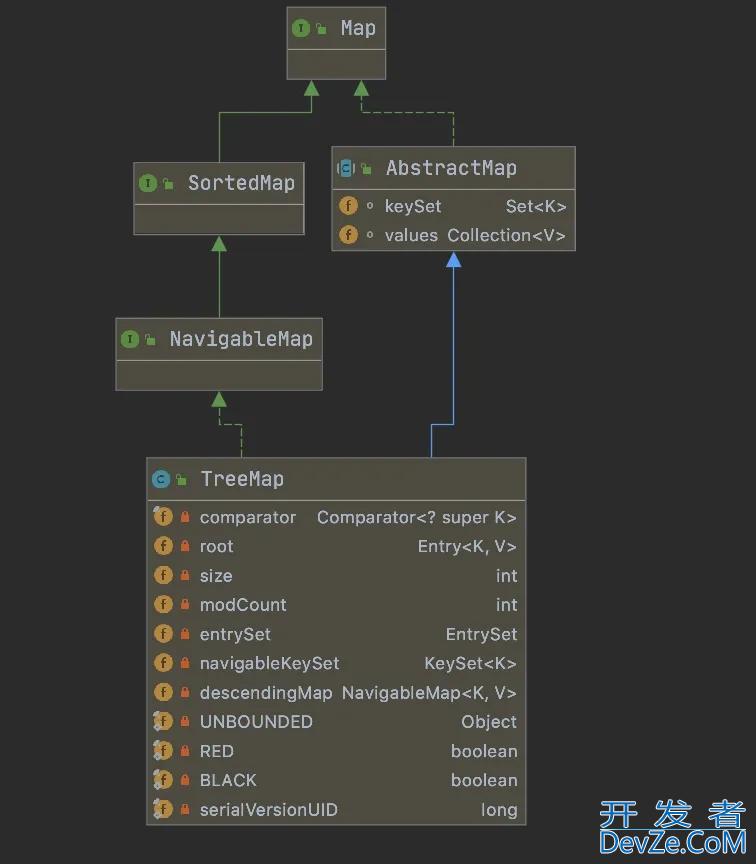The image size is (756, 864).
Task: Click the NavigableMap<K, V> type label
Action: tap(429, 693)
